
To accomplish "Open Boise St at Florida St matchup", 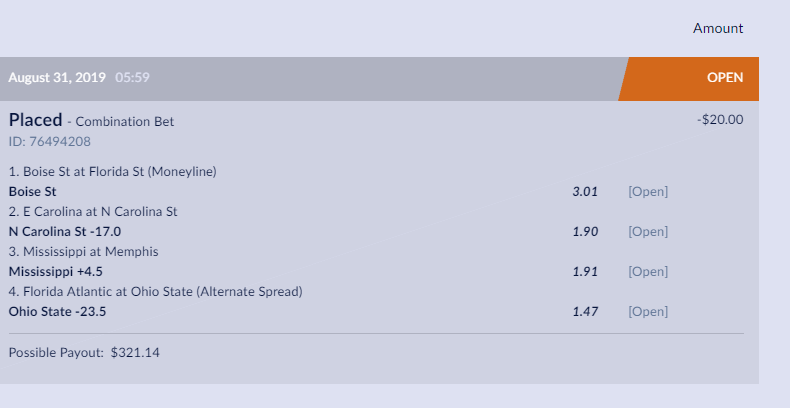I will [112, 172].
